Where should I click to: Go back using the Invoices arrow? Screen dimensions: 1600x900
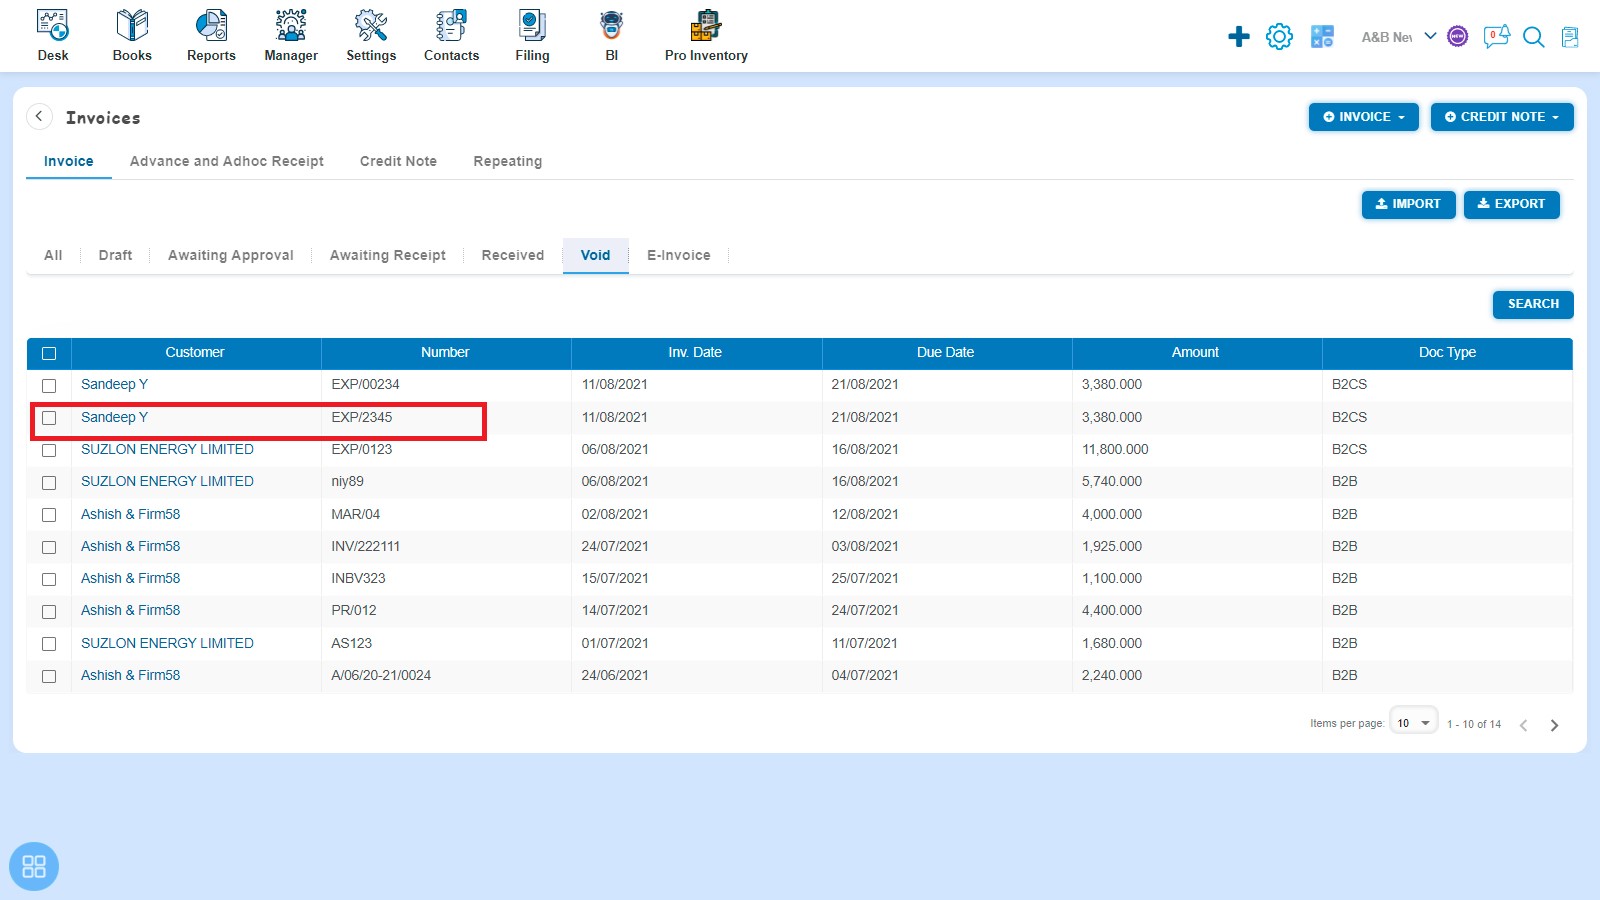pyautogui.click(x=39, y=116)
